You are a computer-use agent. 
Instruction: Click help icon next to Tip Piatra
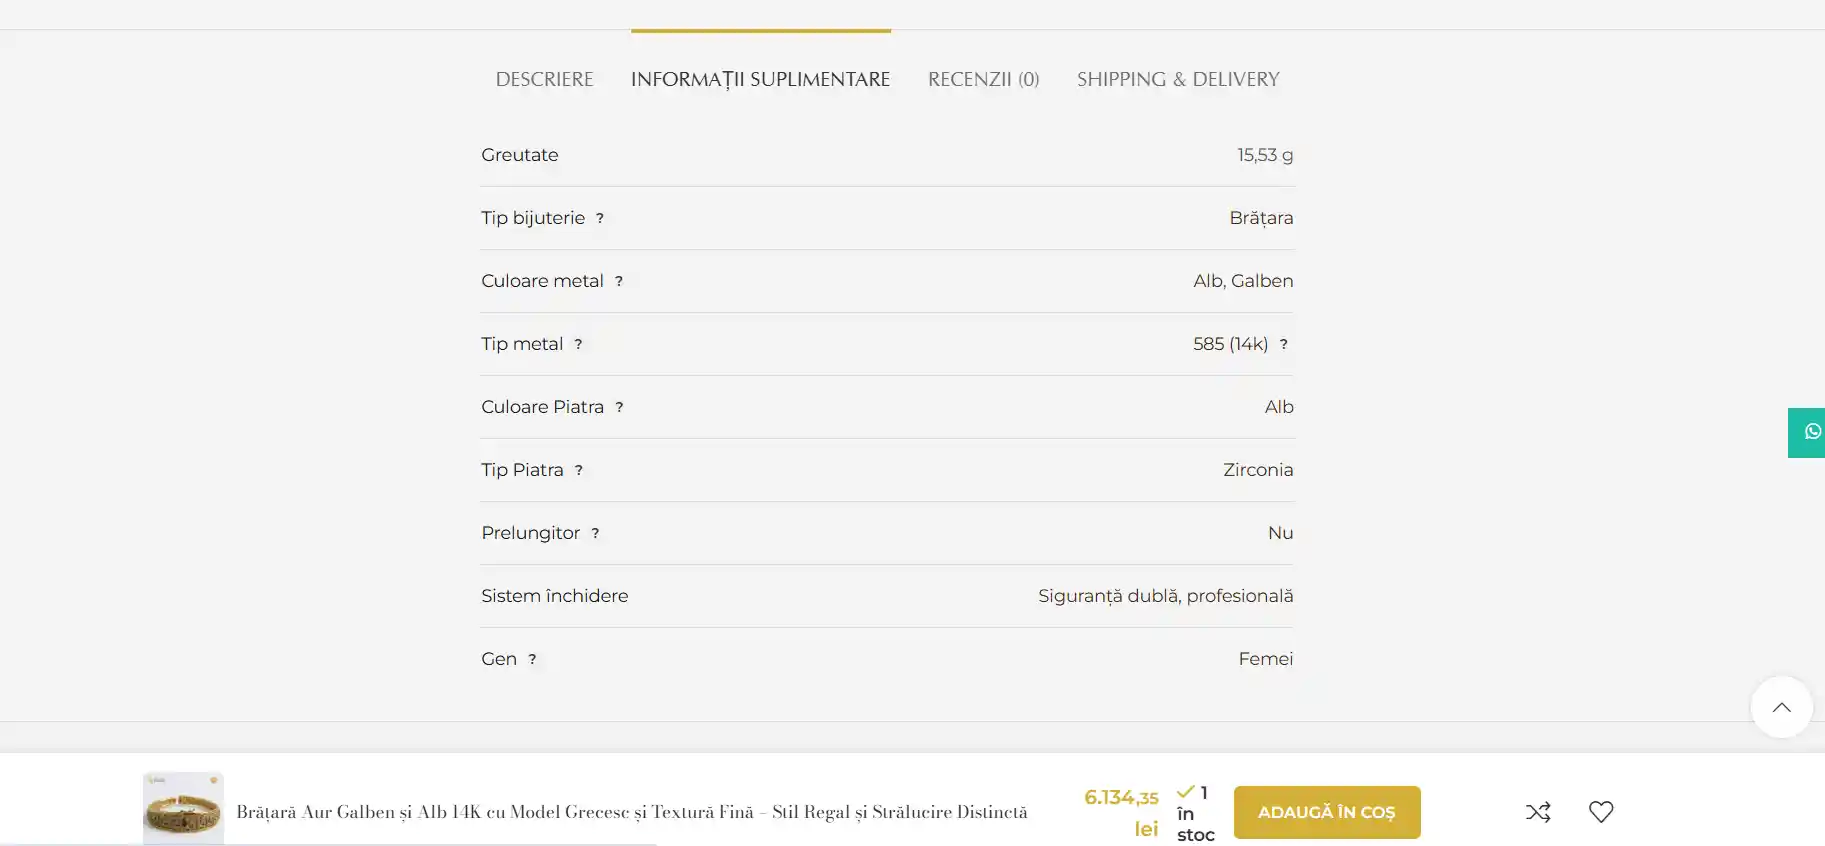coord(578,470)
